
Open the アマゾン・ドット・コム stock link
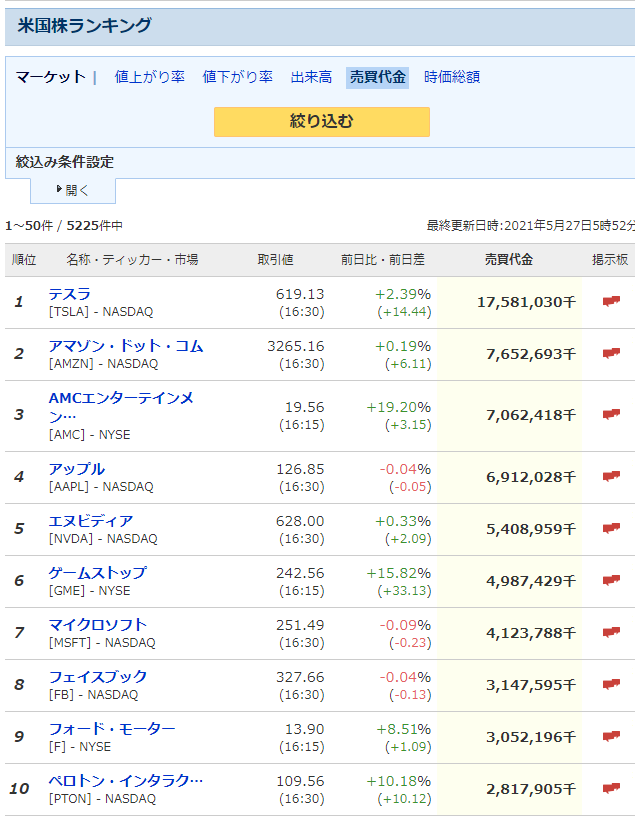click(x=126, y=346)
